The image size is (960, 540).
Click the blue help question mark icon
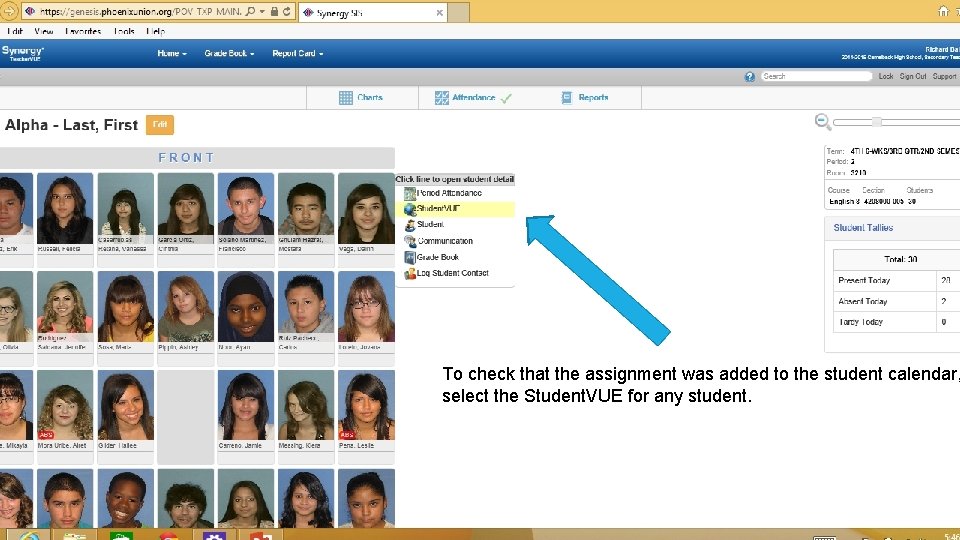coord(749,77)
